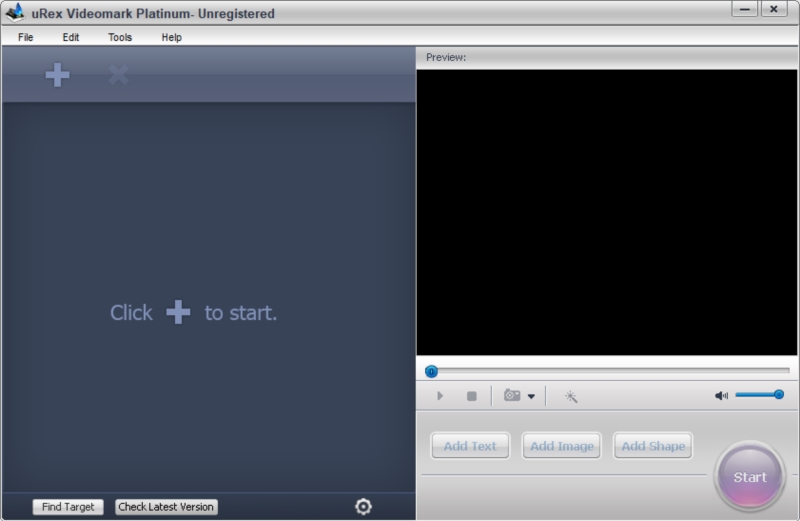
Task: Open the Edit menu
Action: (70, 37)
